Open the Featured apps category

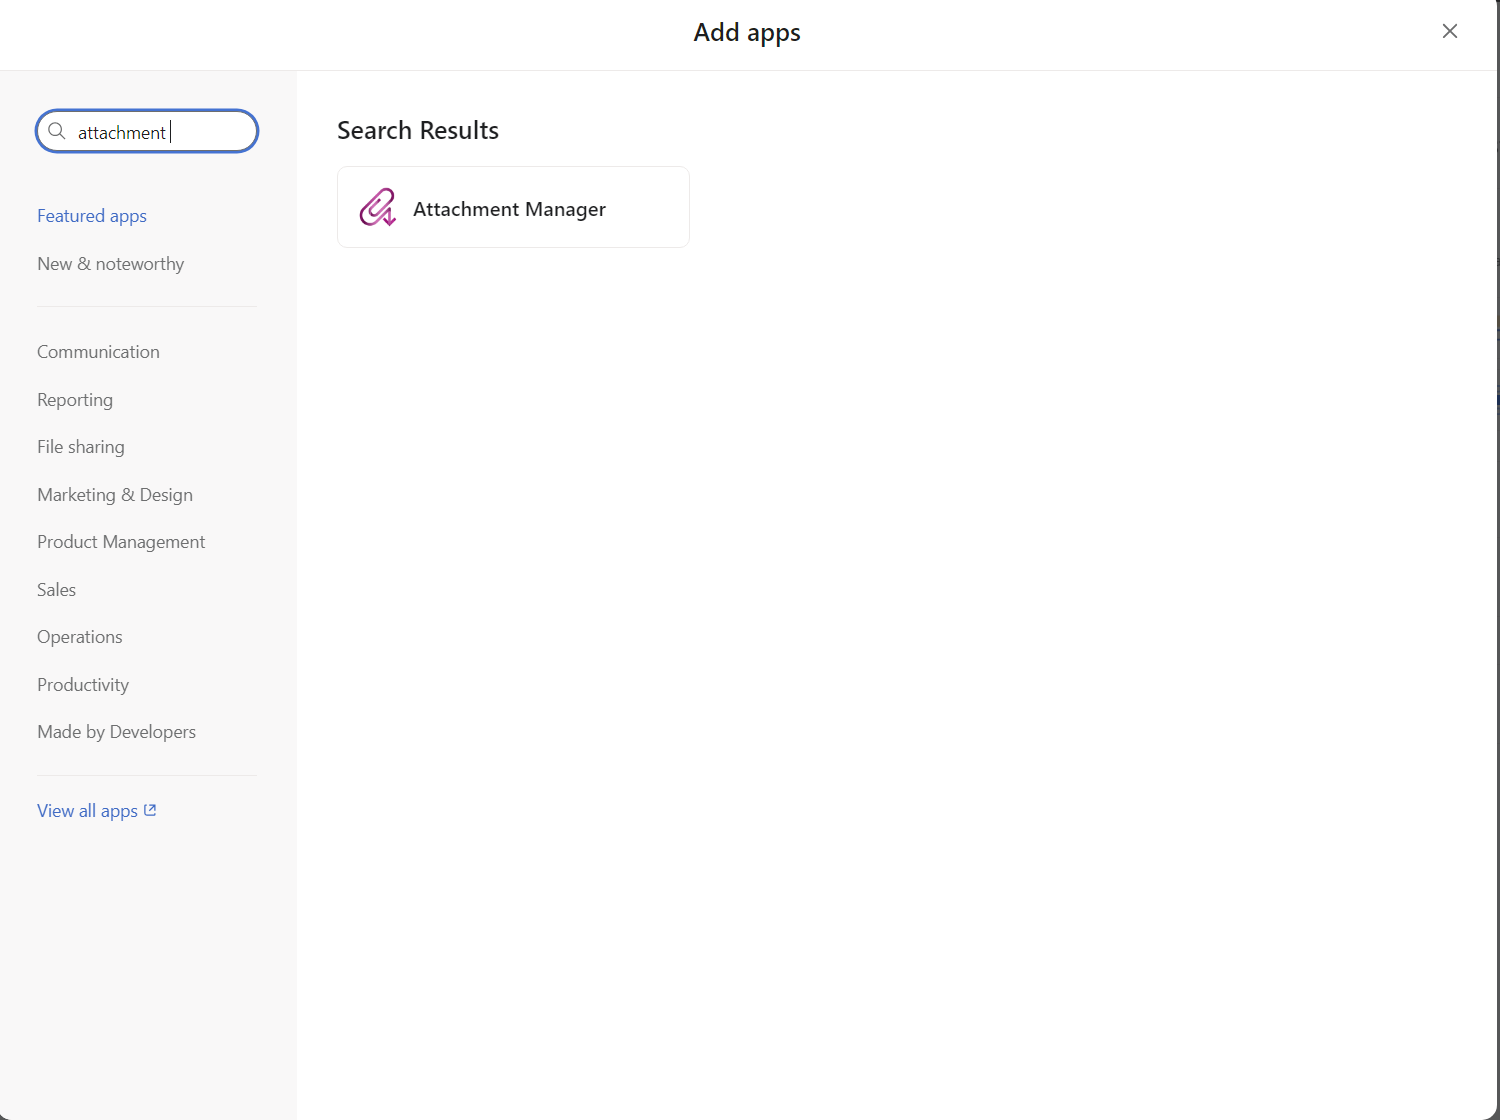tap(91, 216)
